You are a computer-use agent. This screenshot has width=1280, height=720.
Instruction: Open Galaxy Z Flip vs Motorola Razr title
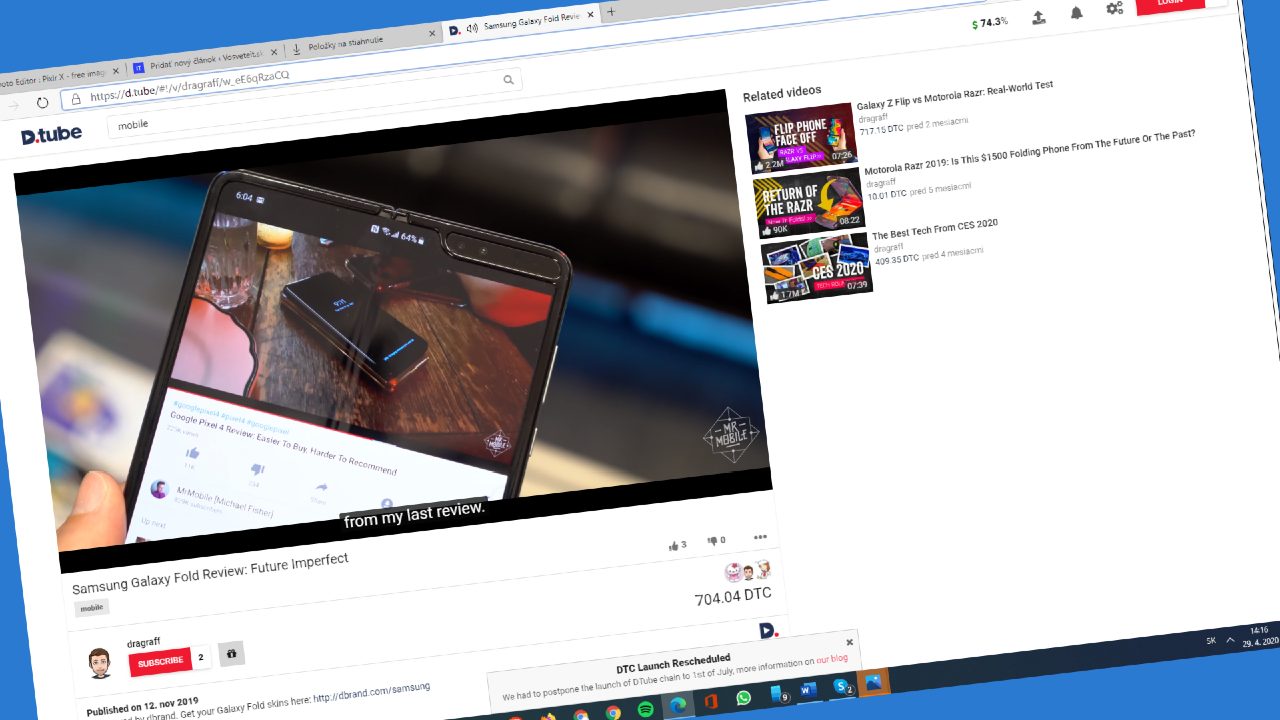(x=955, y=96)
